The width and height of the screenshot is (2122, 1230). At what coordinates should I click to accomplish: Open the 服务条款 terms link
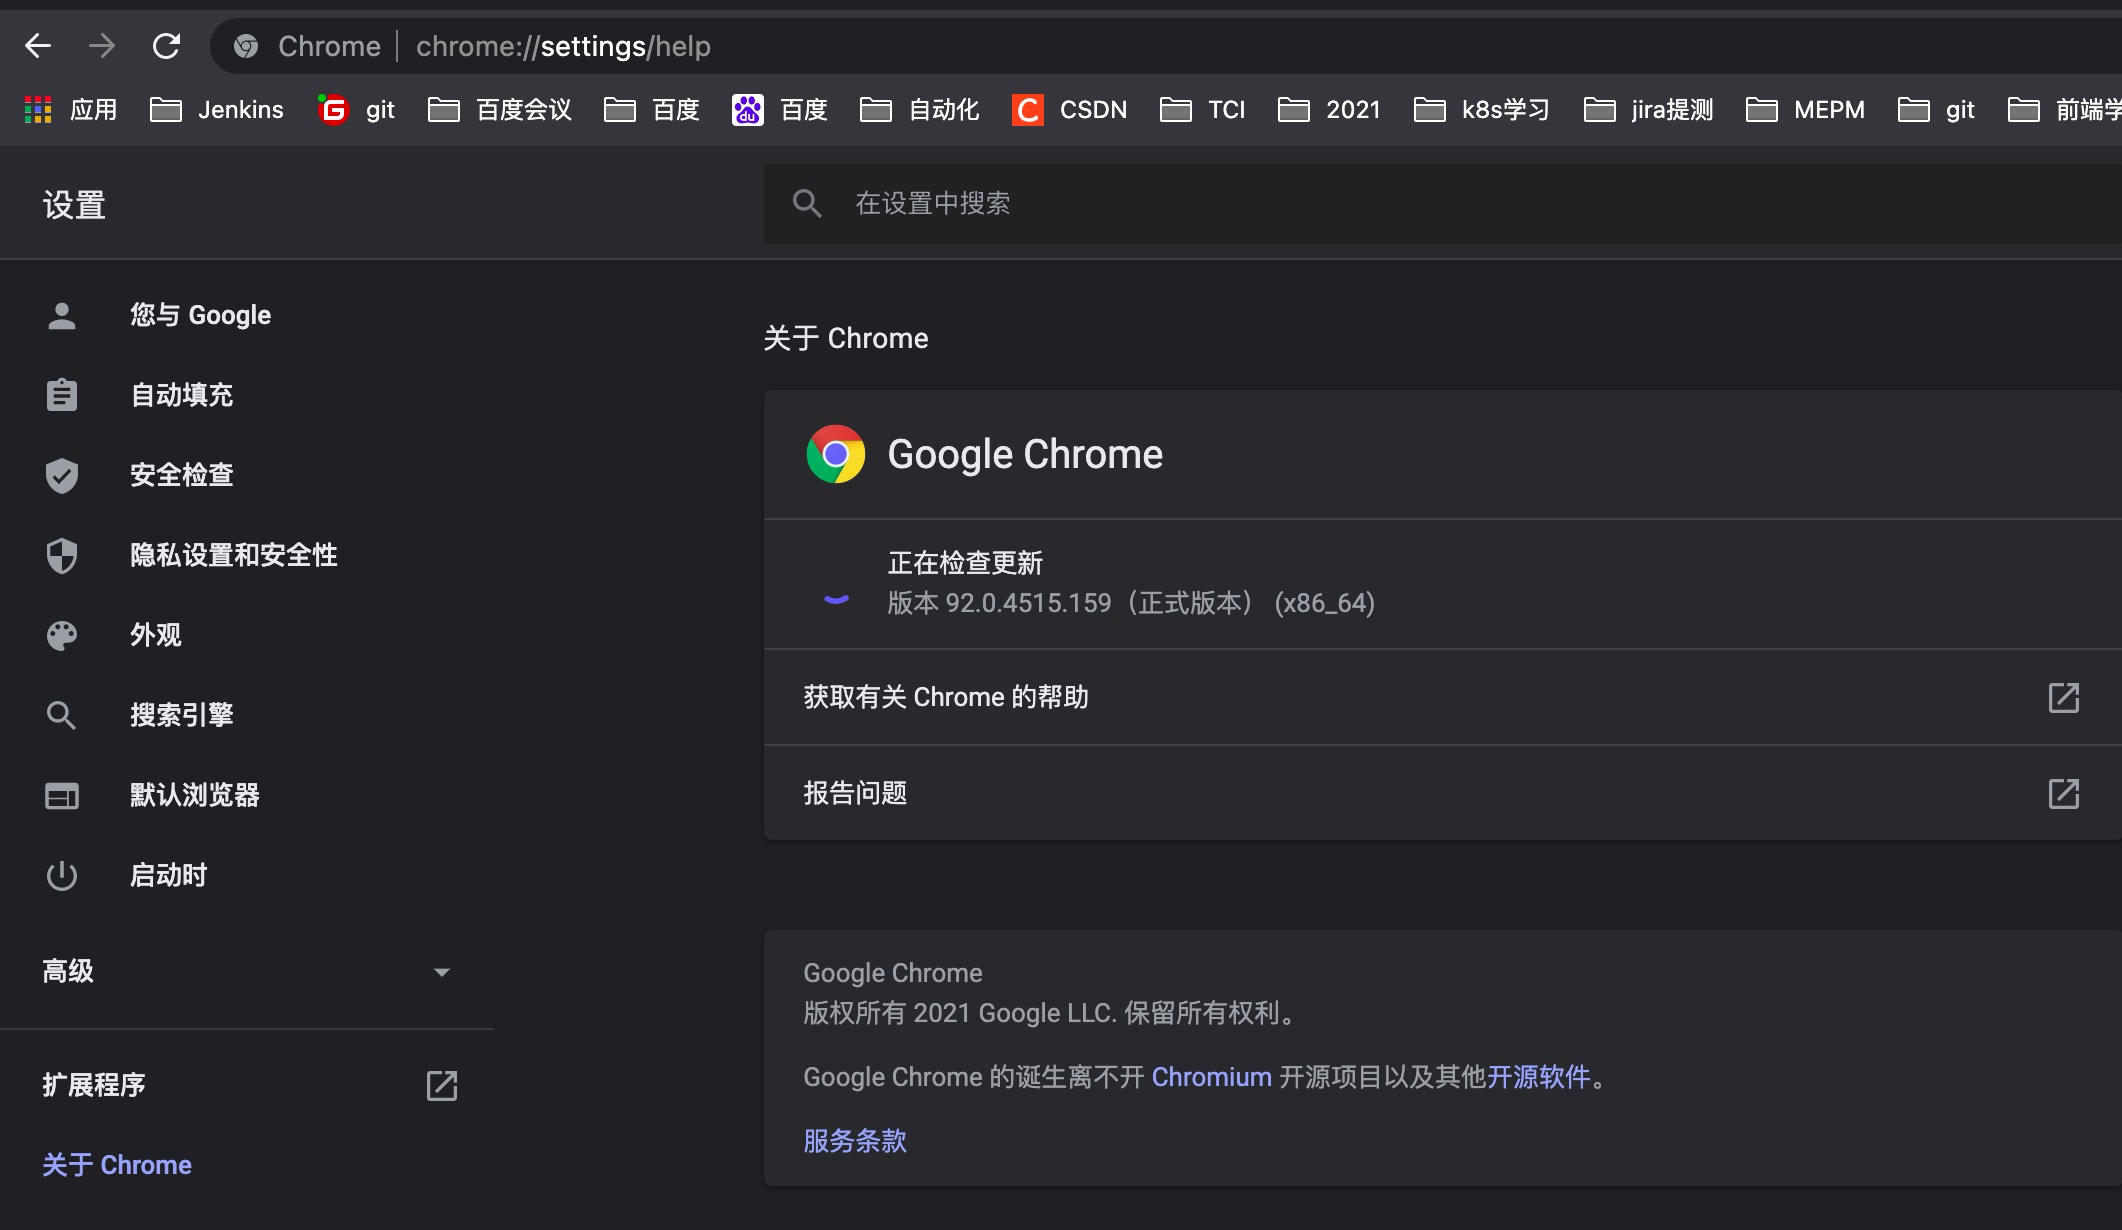click(855, 1141)
